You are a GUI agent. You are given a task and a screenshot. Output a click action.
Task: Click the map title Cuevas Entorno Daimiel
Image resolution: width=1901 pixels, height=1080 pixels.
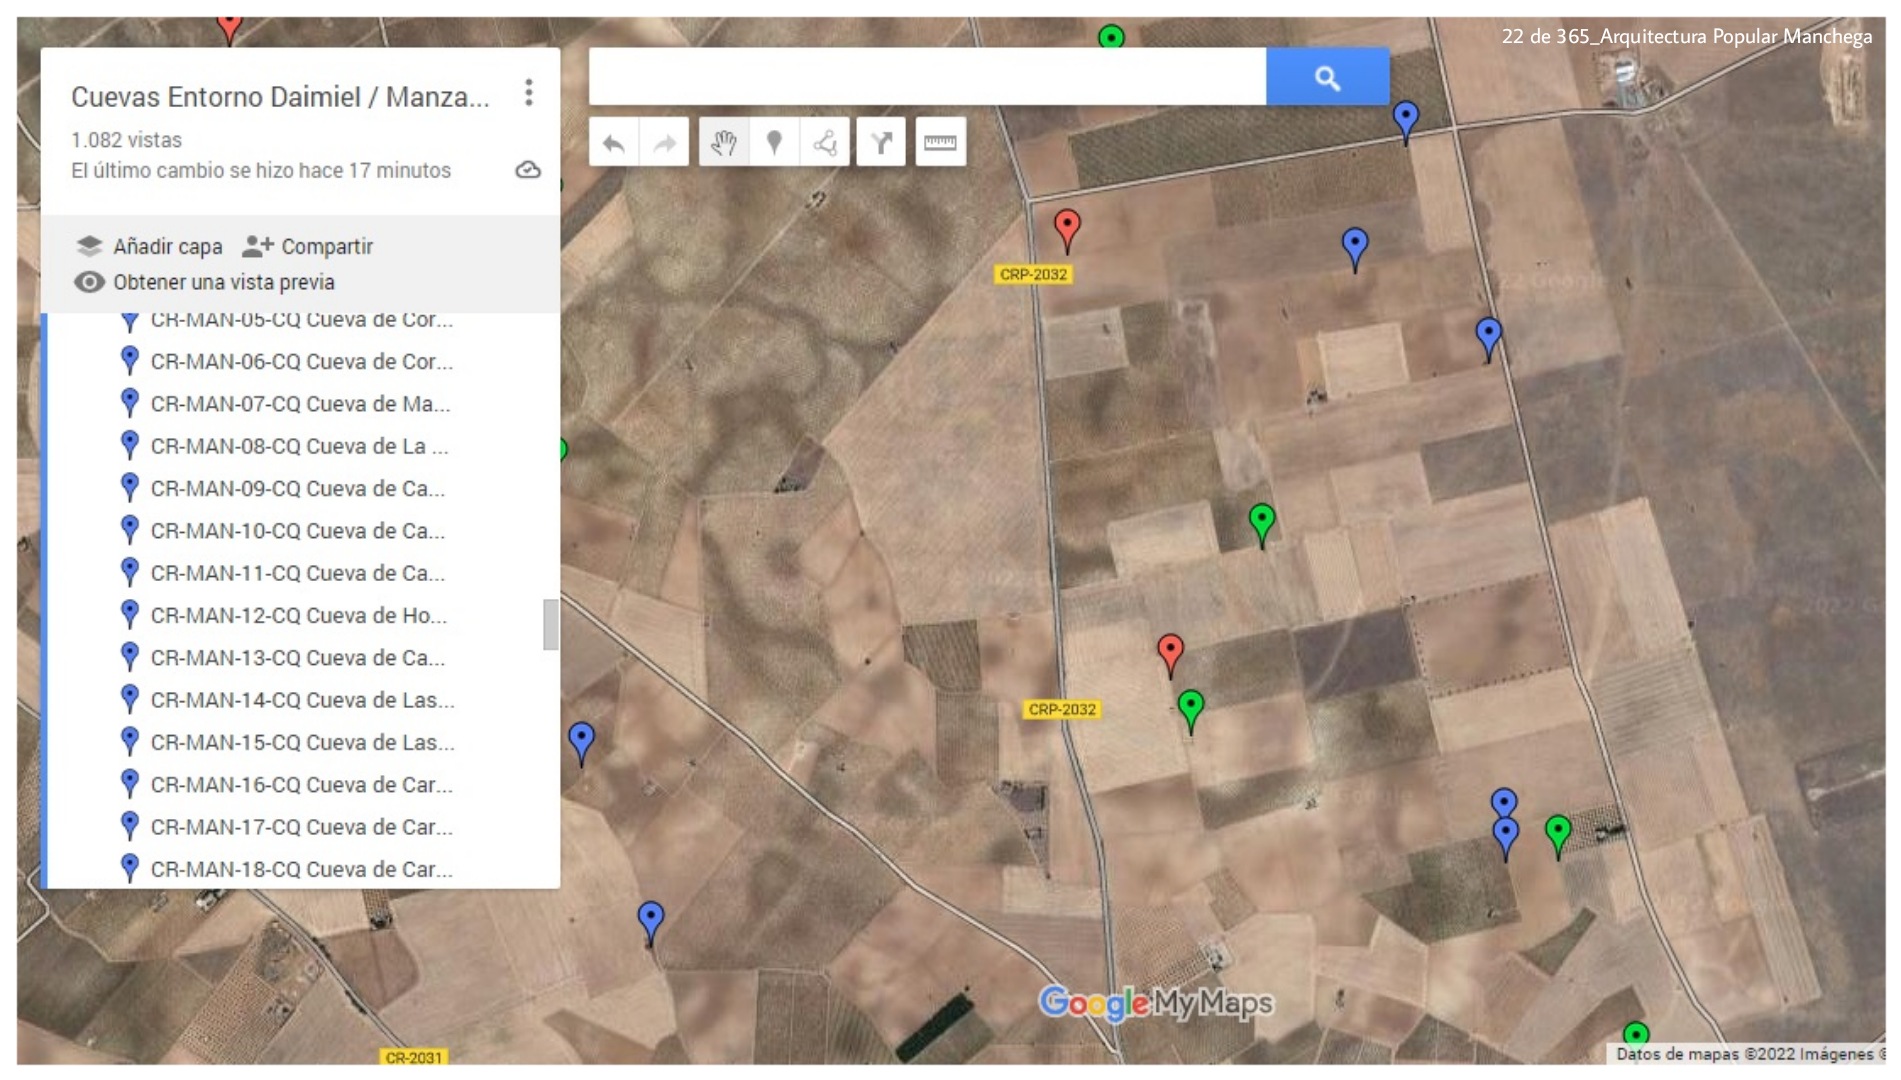280,97
